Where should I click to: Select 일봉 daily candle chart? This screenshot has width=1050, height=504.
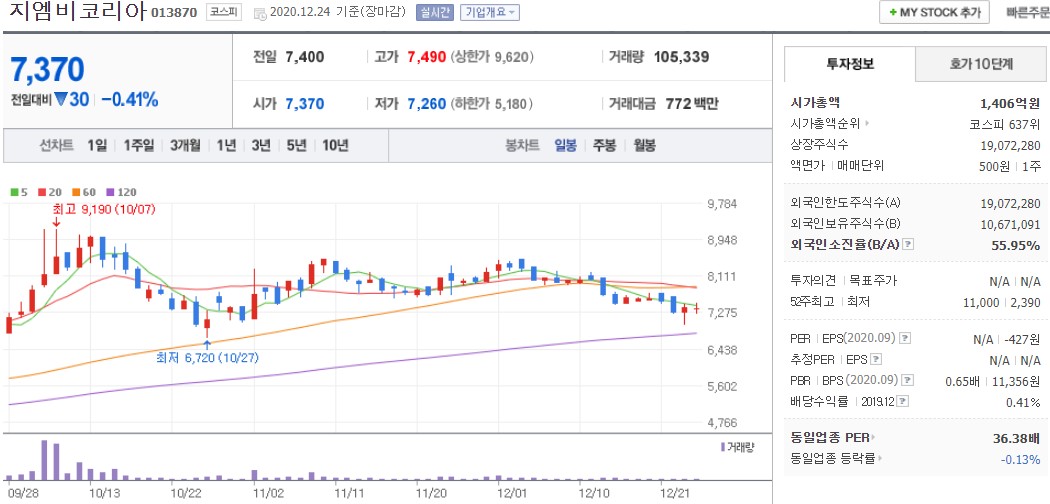pyautogui.click(x=565, y=145)
